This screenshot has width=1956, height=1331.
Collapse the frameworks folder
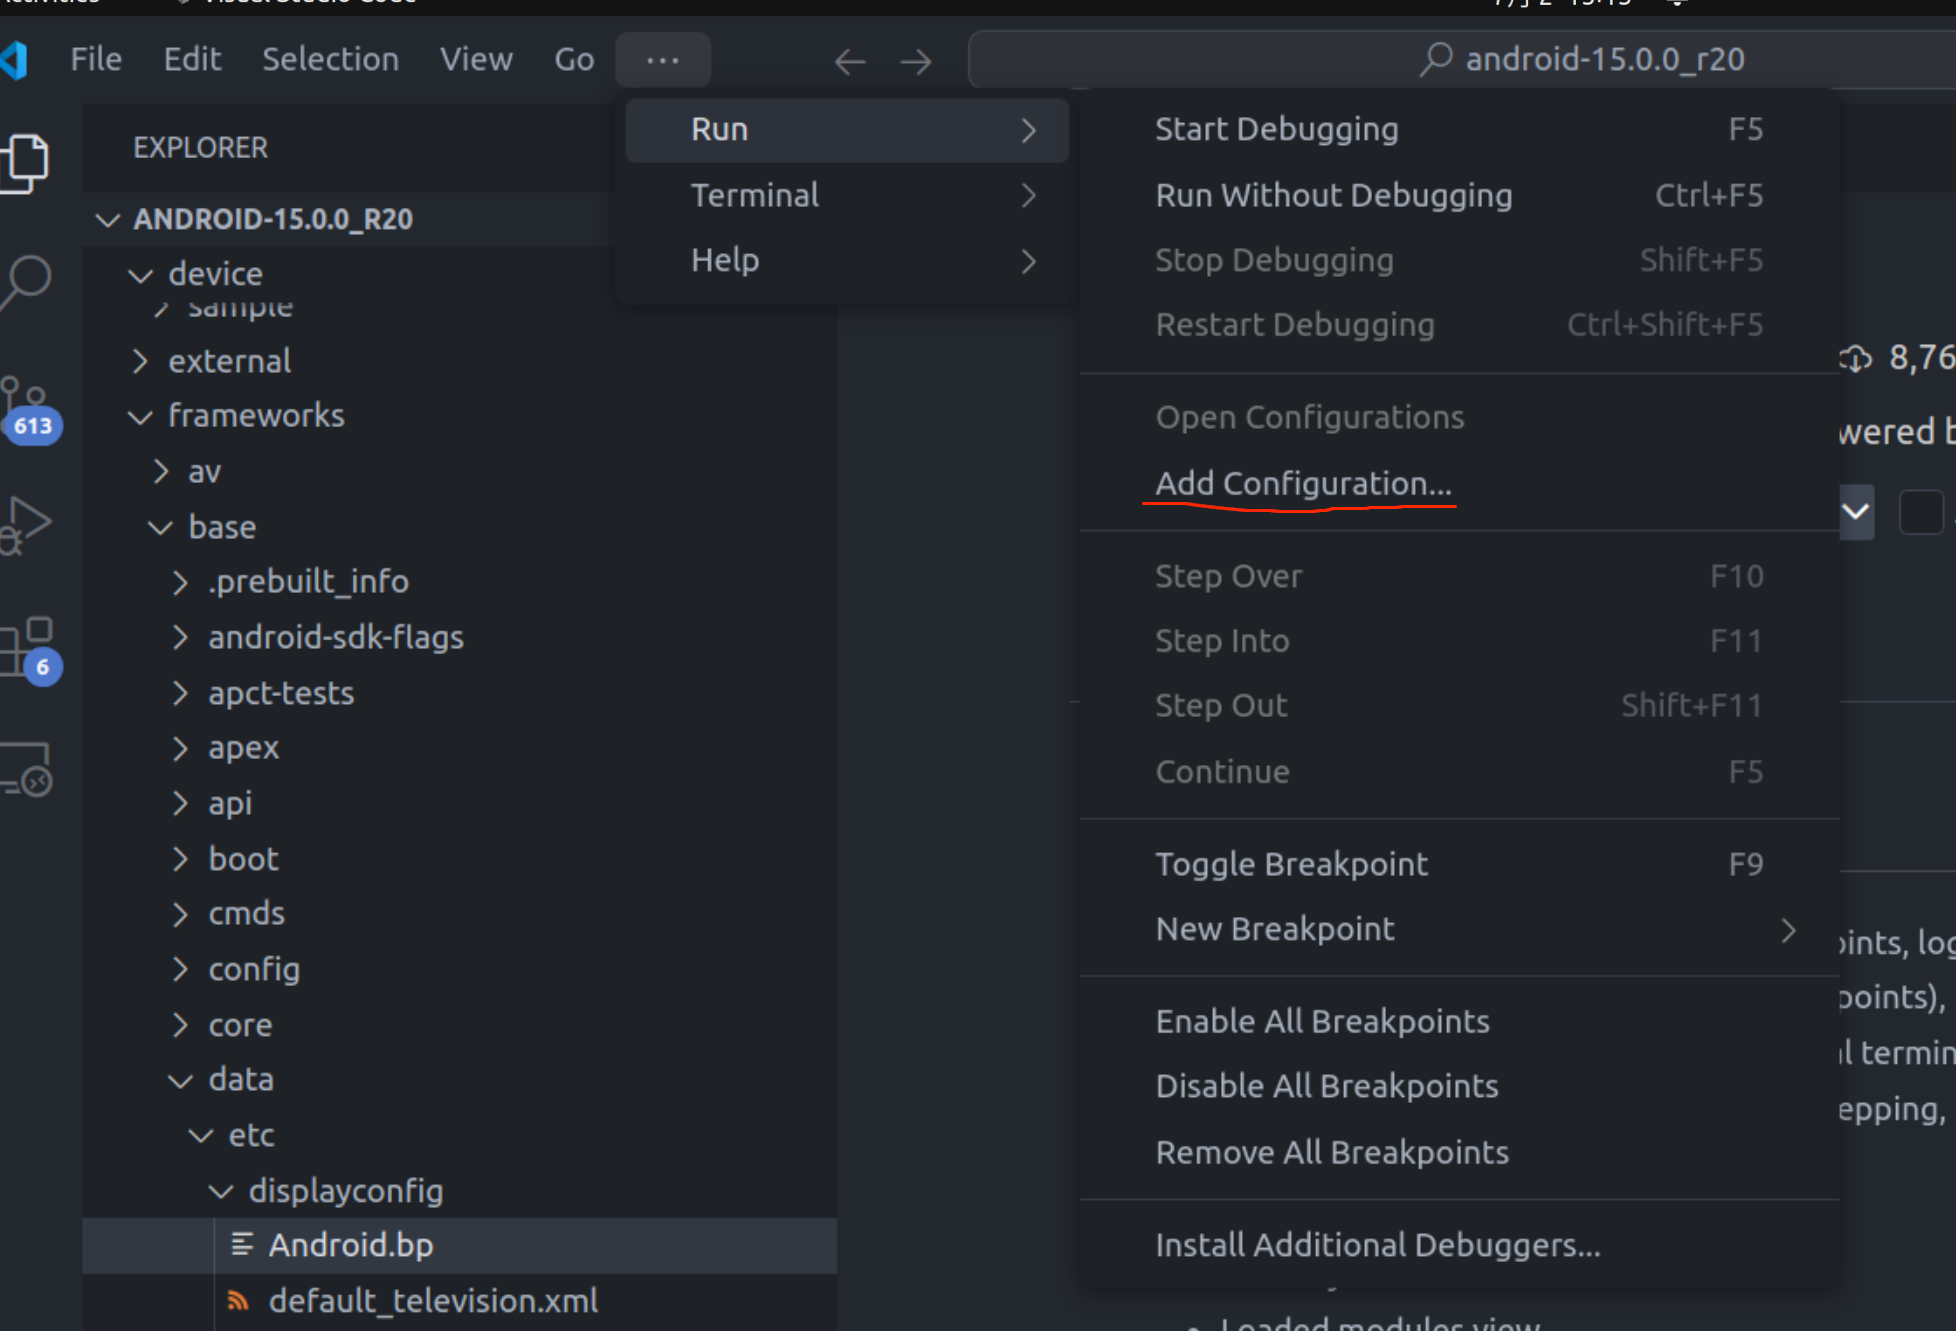(255, 416)
